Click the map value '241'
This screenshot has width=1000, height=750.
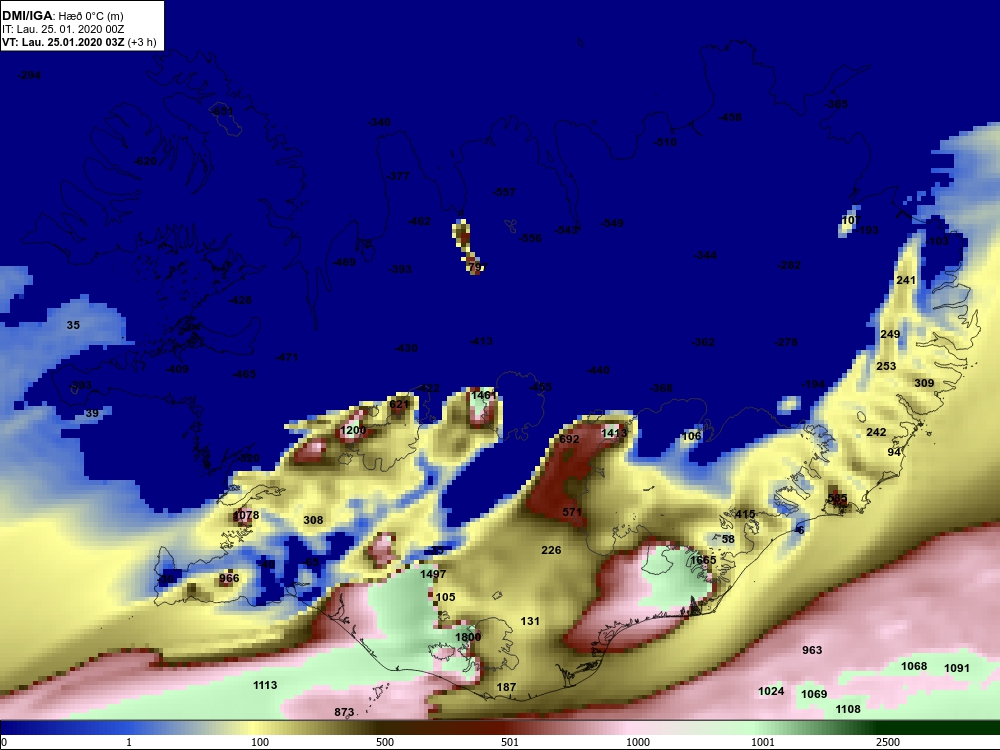point(906,280)
